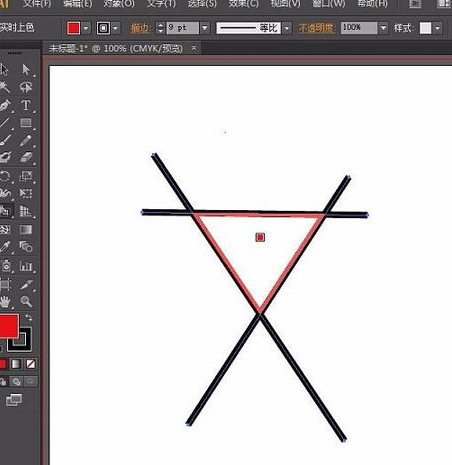Viewport: 452px width, 465px height.
Task: Click the stroke color box in control bar
Action: click(x=103, y=28)
